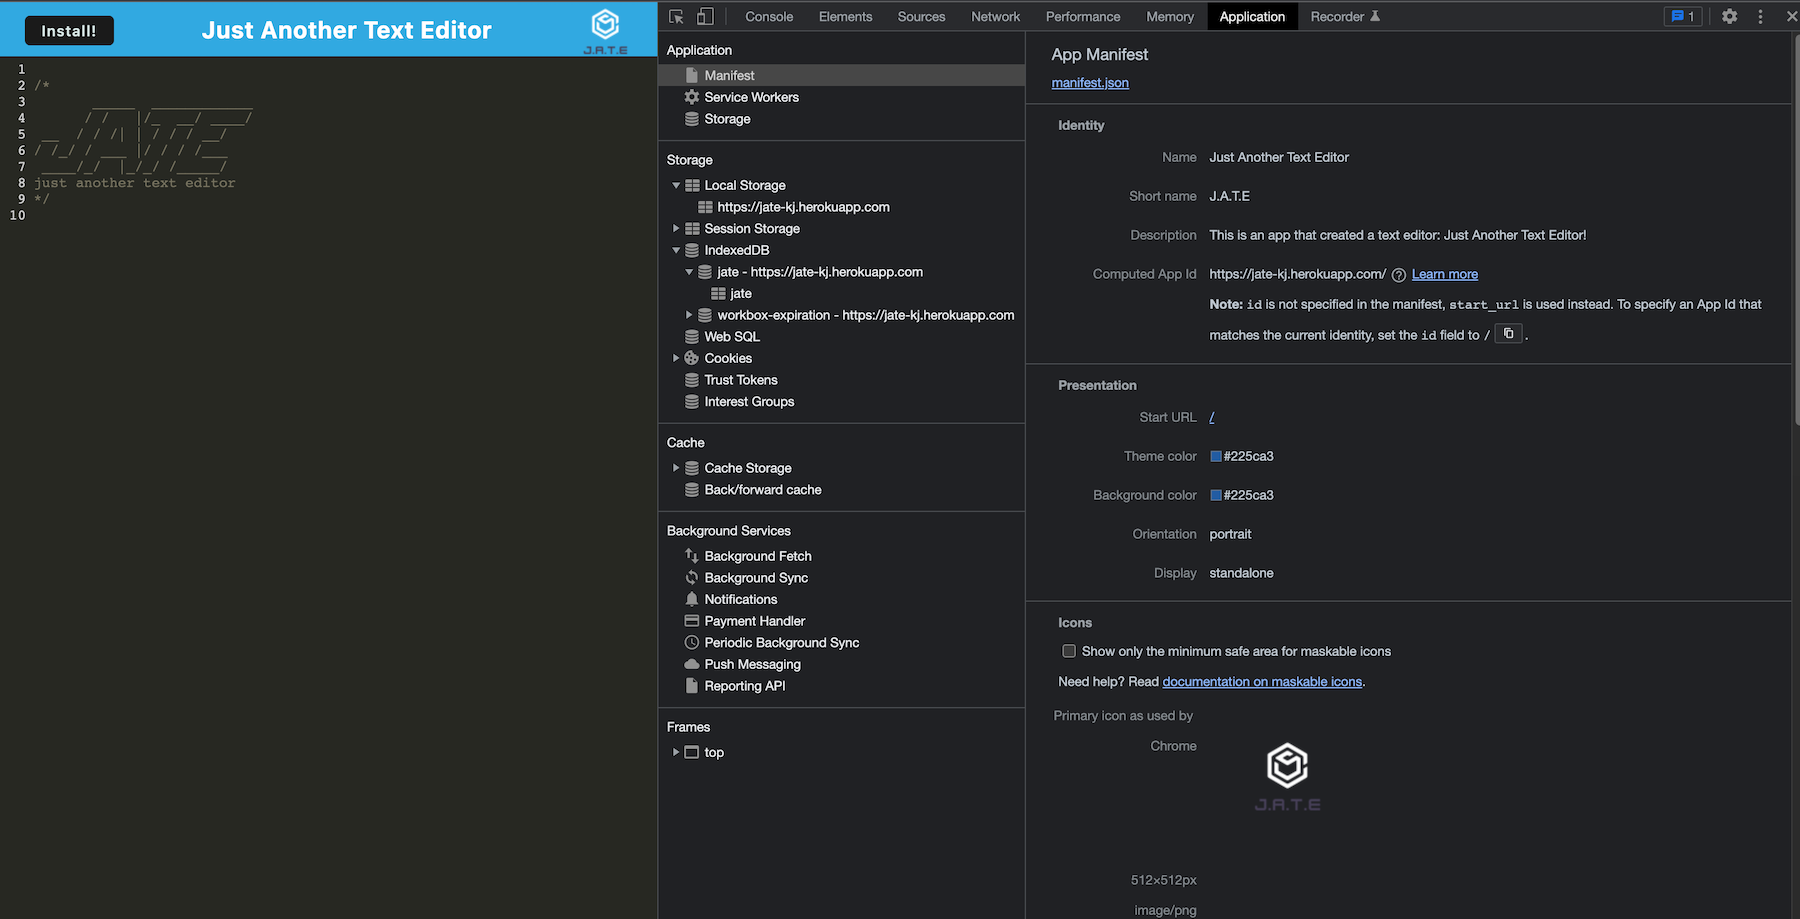This screenshot has width=1800, height=919.
Task: Open documentation on maskable icons
Action: 1262,682
